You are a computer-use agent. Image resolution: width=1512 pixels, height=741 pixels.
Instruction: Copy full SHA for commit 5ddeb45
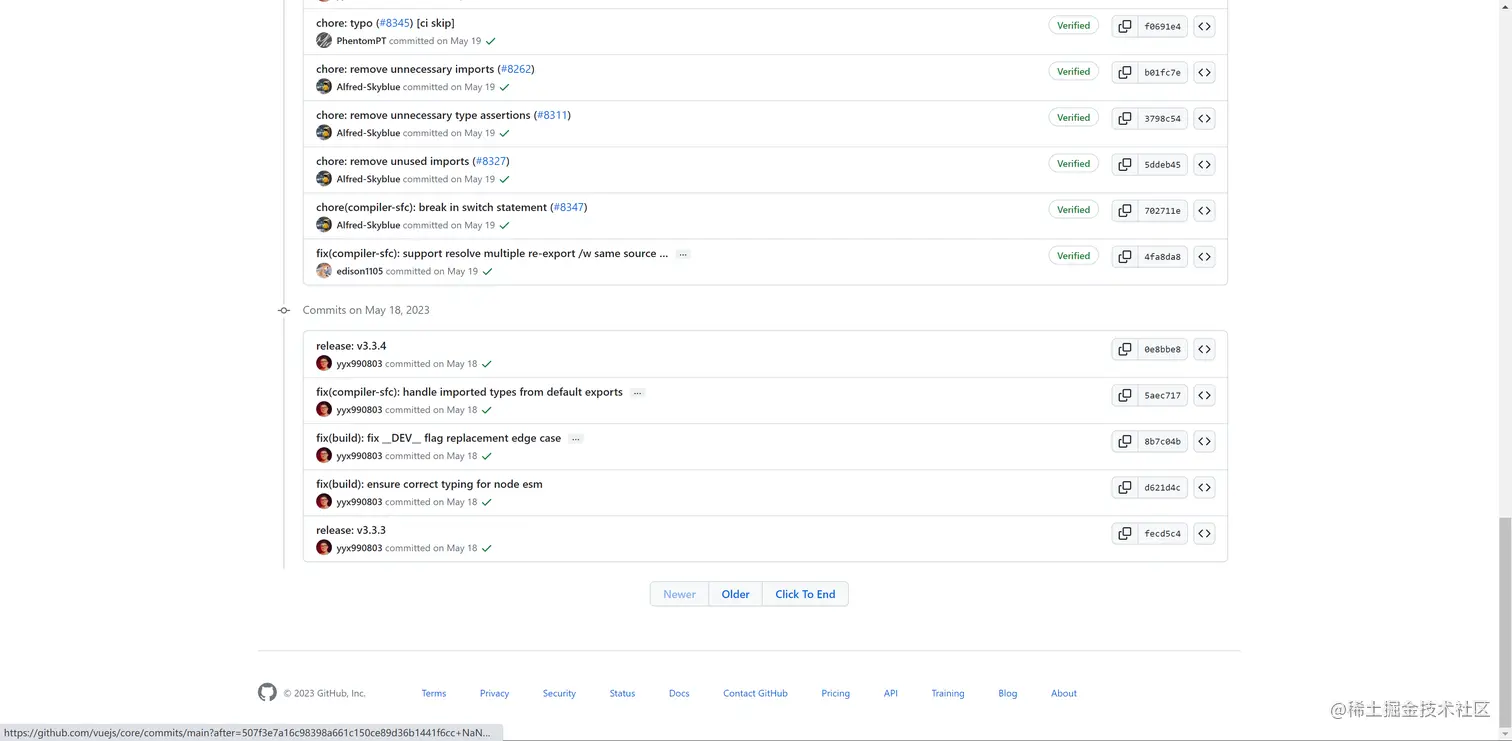click(x=1125, y=165)
